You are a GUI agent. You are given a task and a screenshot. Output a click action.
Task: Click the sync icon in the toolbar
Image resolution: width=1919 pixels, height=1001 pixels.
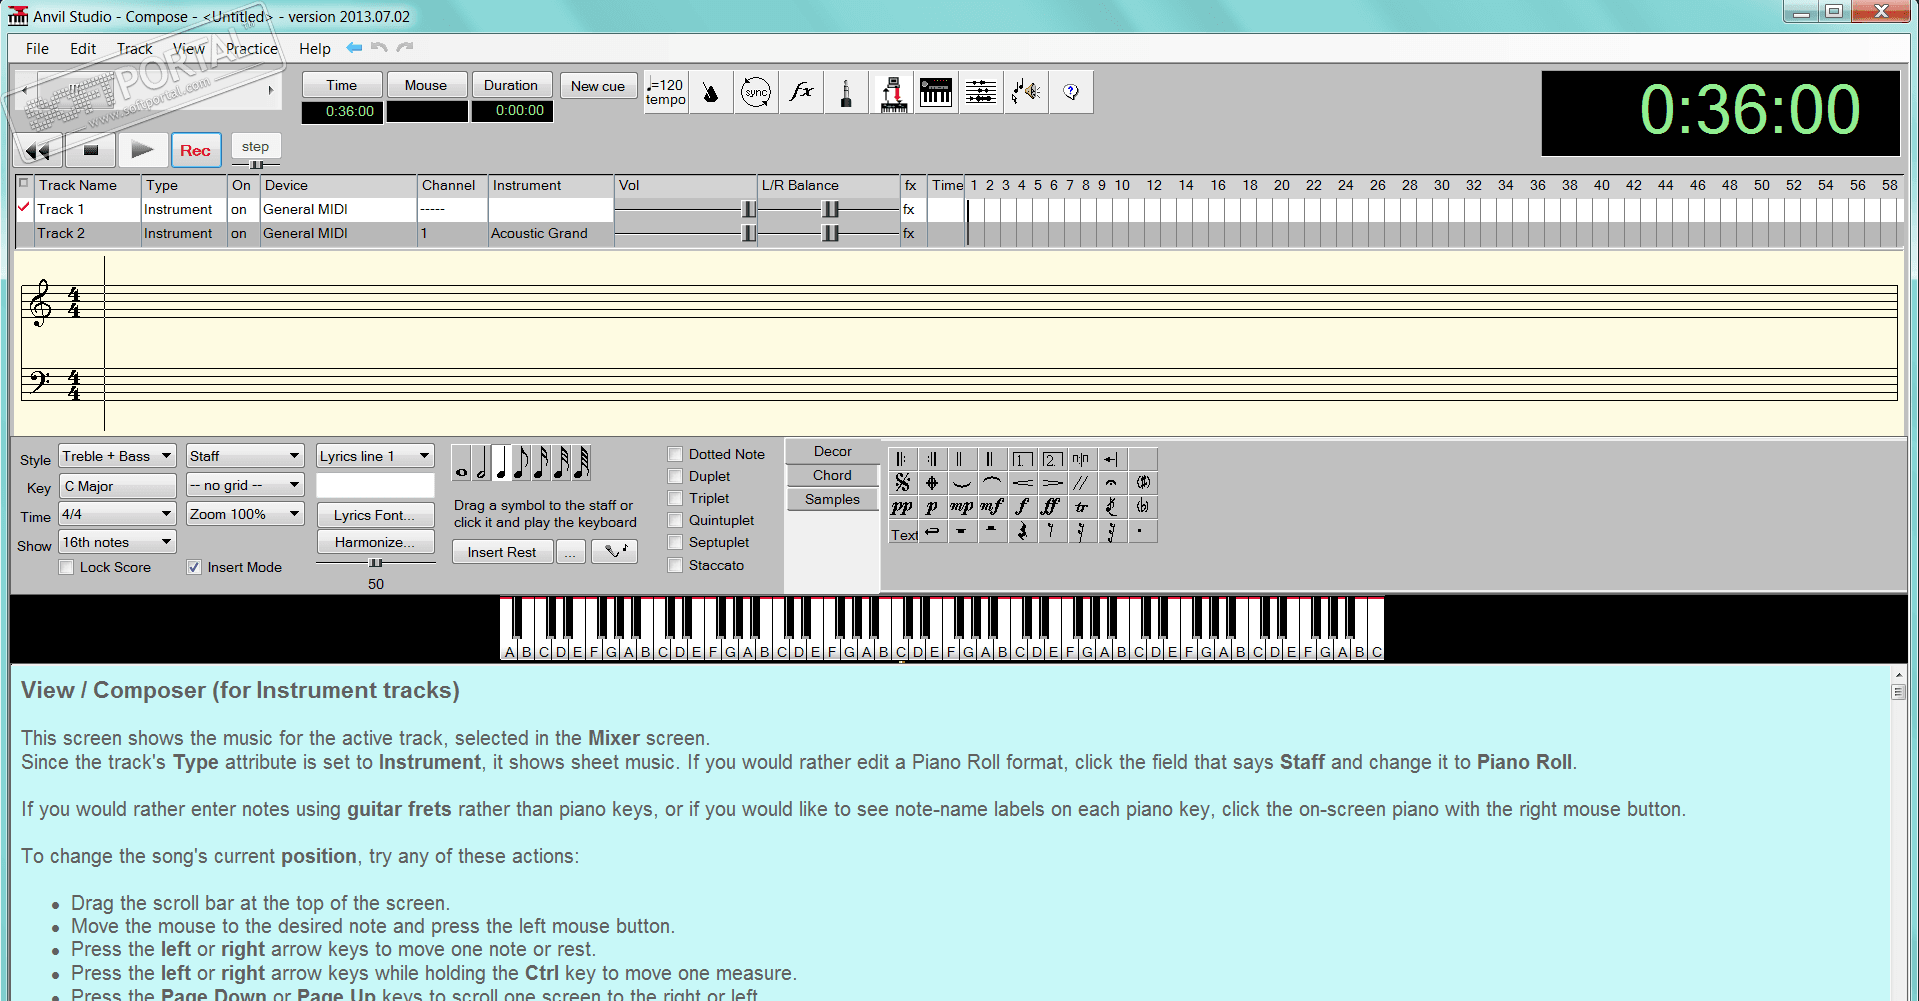pos(756,92)
